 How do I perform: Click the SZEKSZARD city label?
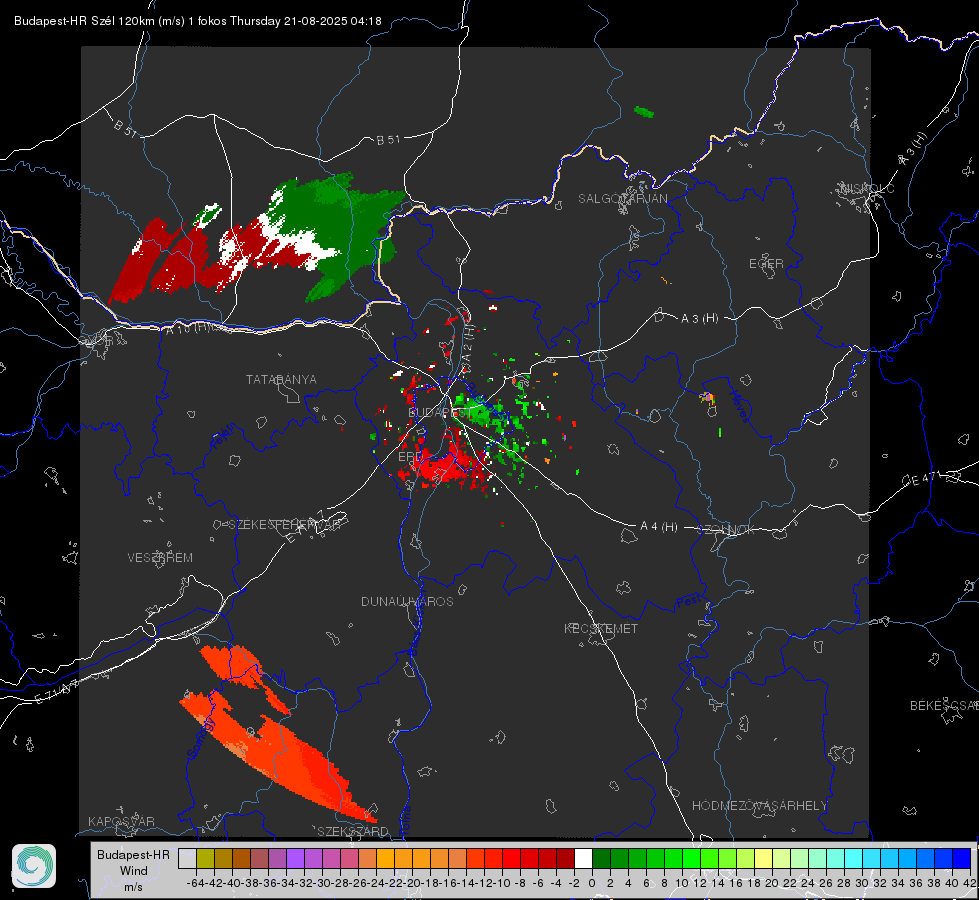[353, 831]
